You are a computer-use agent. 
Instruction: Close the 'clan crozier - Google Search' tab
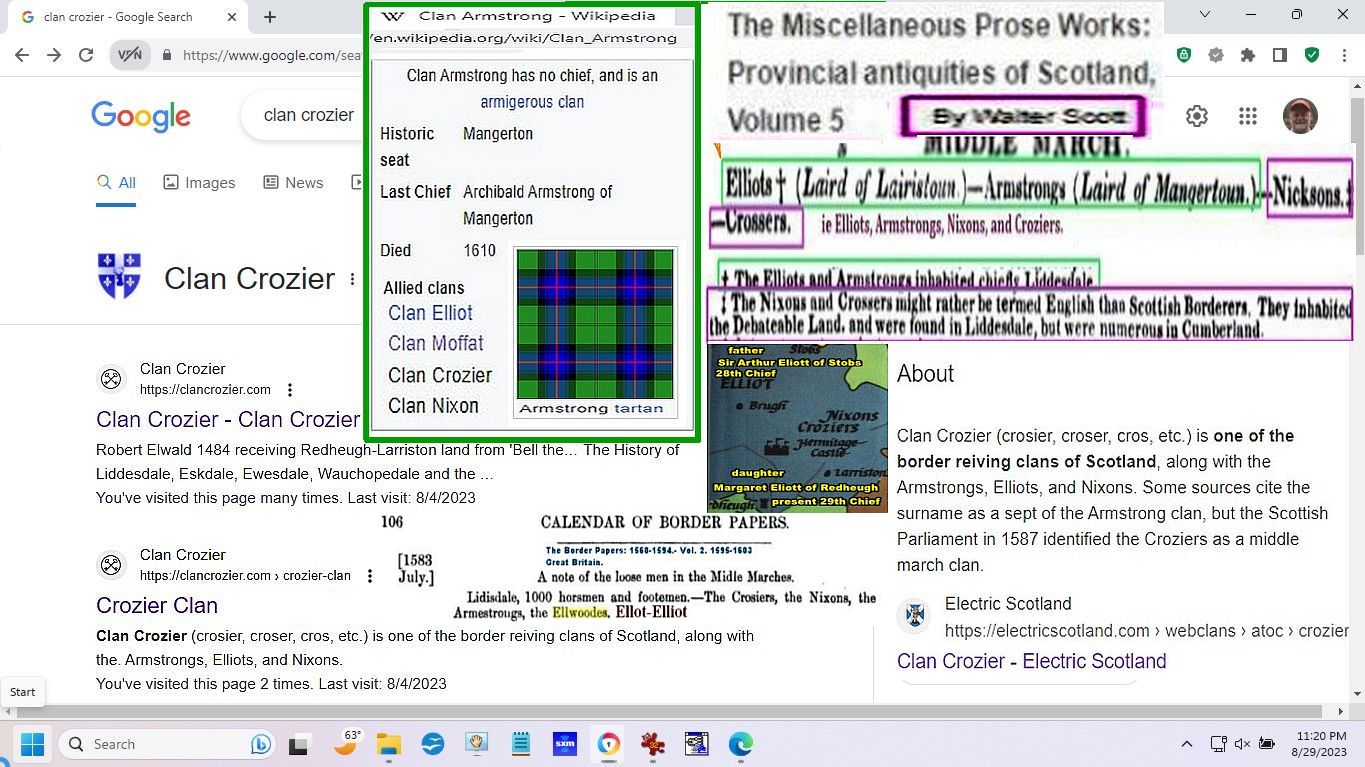point(232,17)
